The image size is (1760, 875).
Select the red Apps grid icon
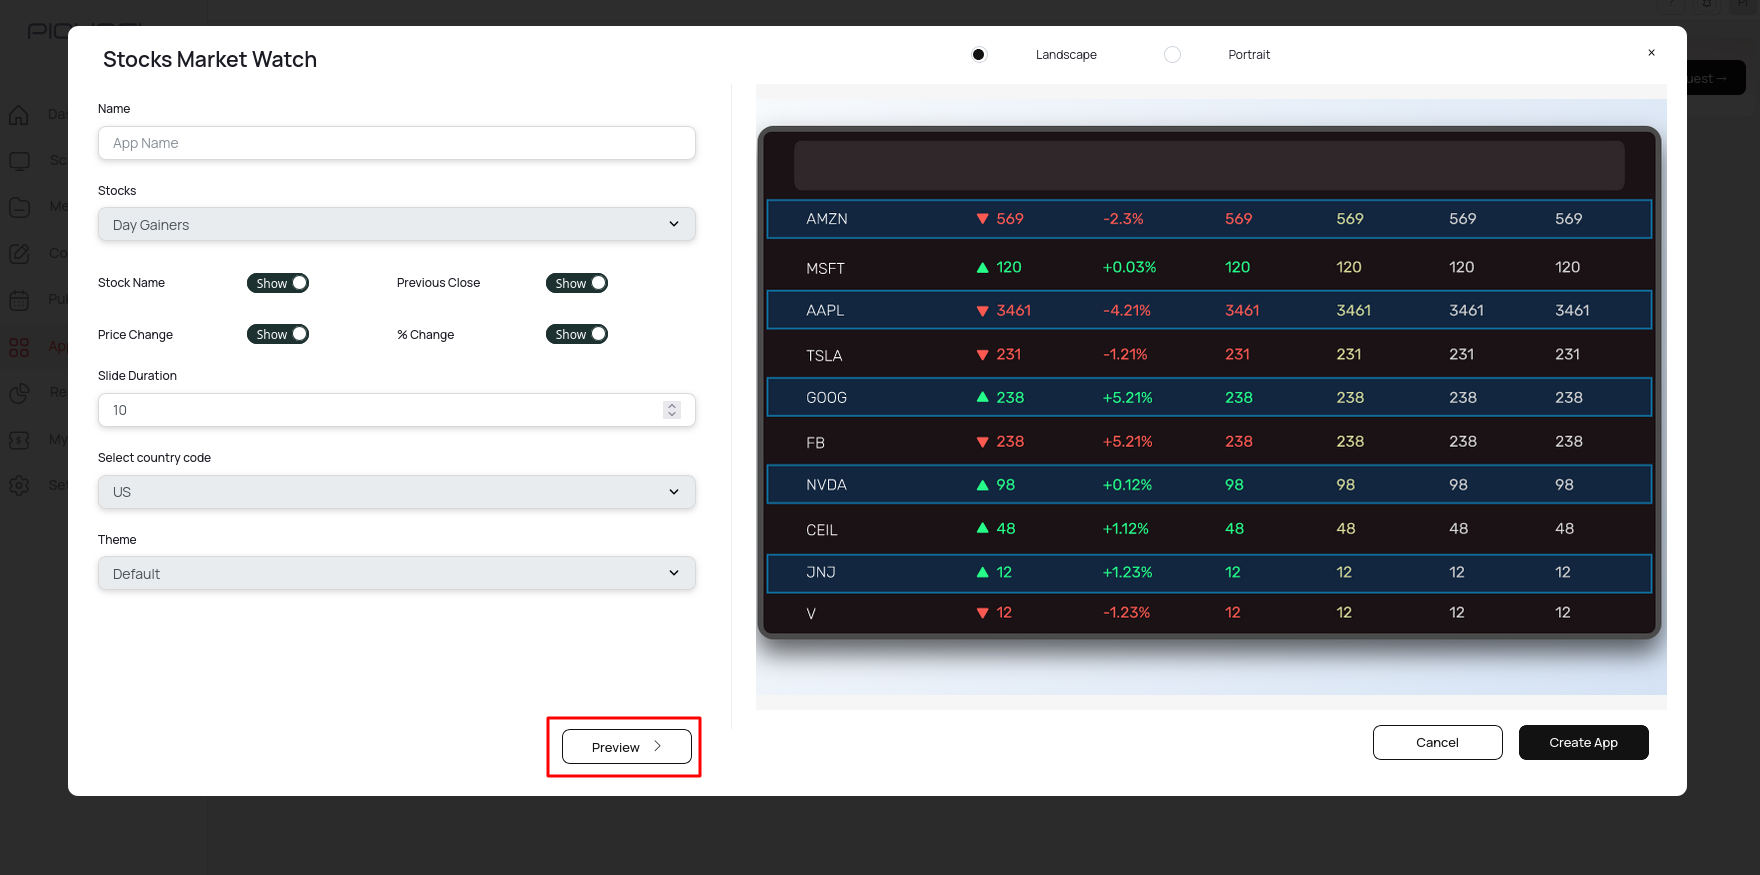click(x=19, y=347)
